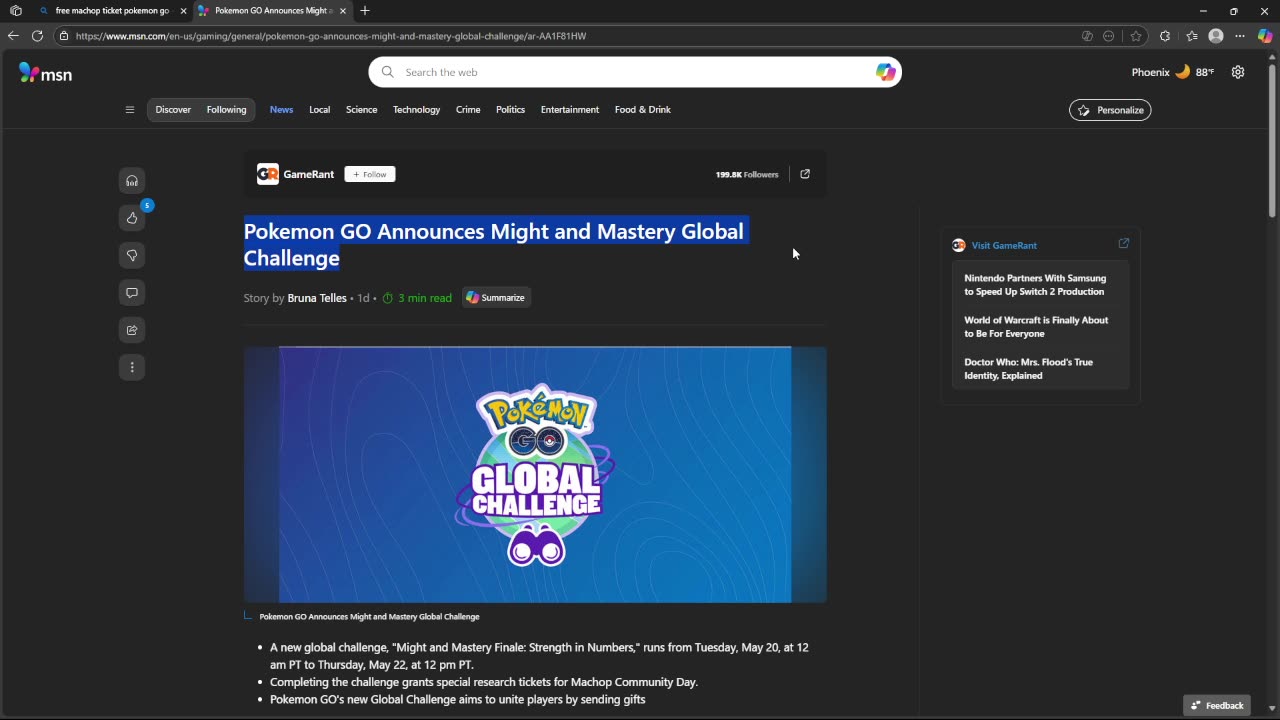This screenshot has height=720, width=1280.
Task: Open the Extensions puzzle icon
Action: click(1165, 36)
